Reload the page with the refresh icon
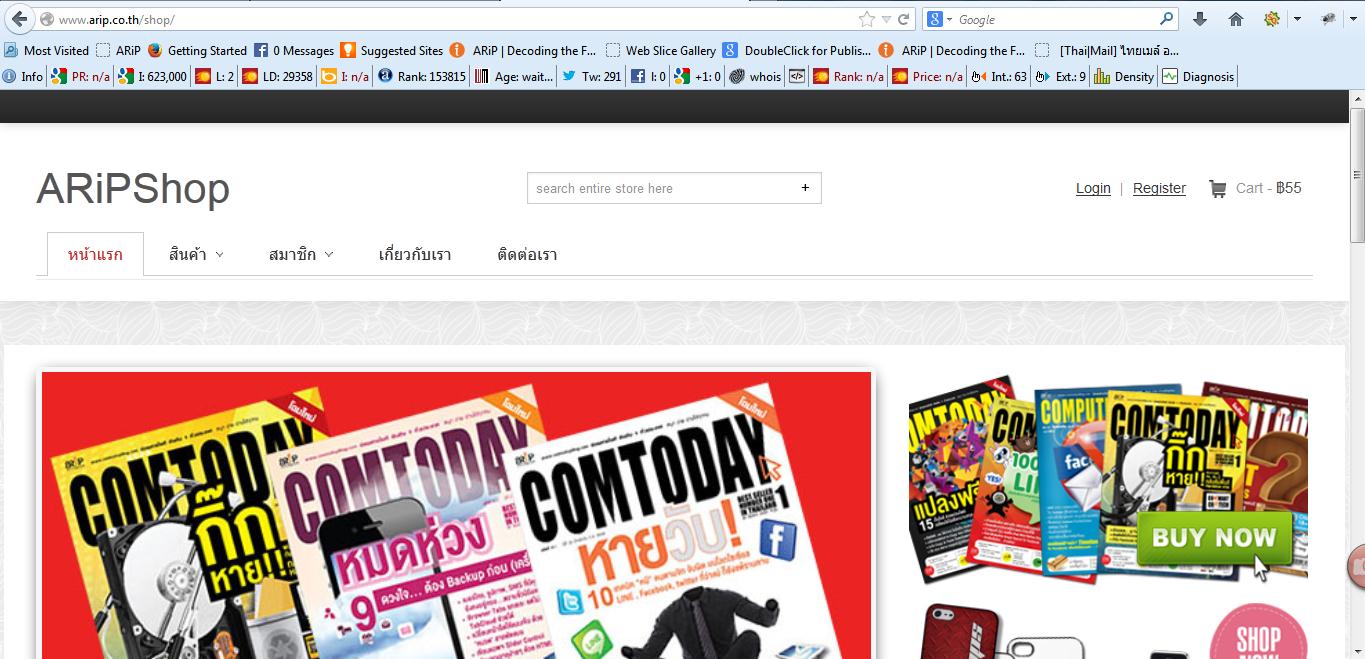Image resolution: width=1365 pixels, height=659 pixels. [904, 19]
